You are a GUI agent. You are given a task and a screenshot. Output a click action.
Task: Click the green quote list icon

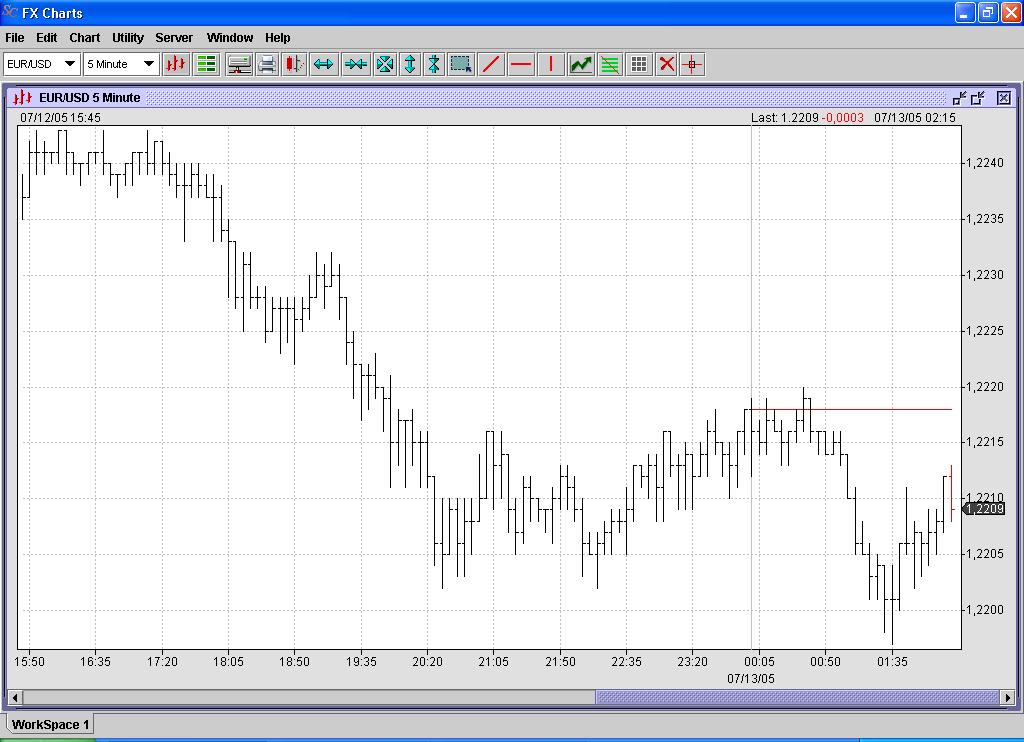(x=206, y=64)
